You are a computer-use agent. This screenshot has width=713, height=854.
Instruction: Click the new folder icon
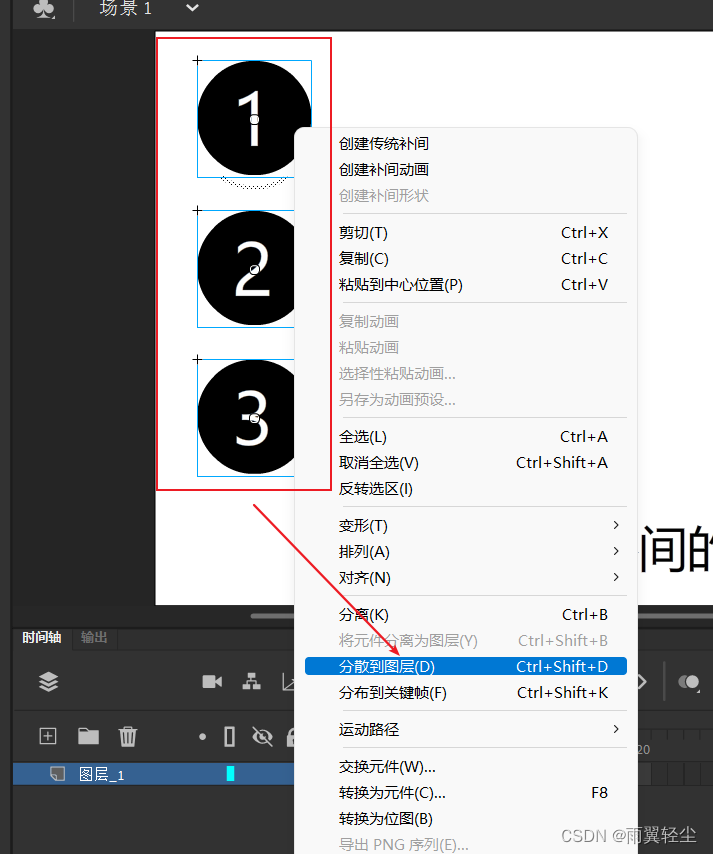tap(88, 736)
